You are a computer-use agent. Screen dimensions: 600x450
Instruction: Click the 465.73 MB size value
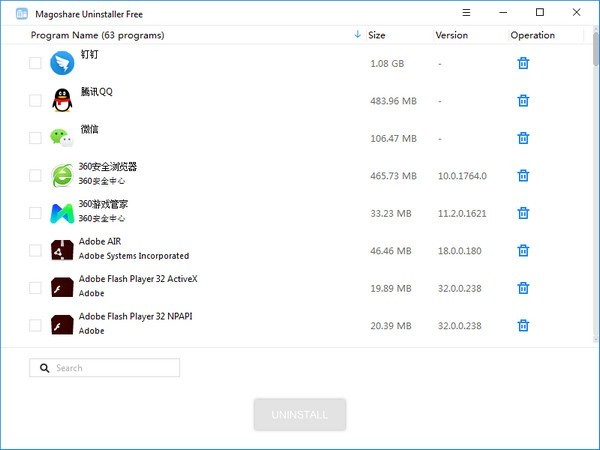pos(393,176)
